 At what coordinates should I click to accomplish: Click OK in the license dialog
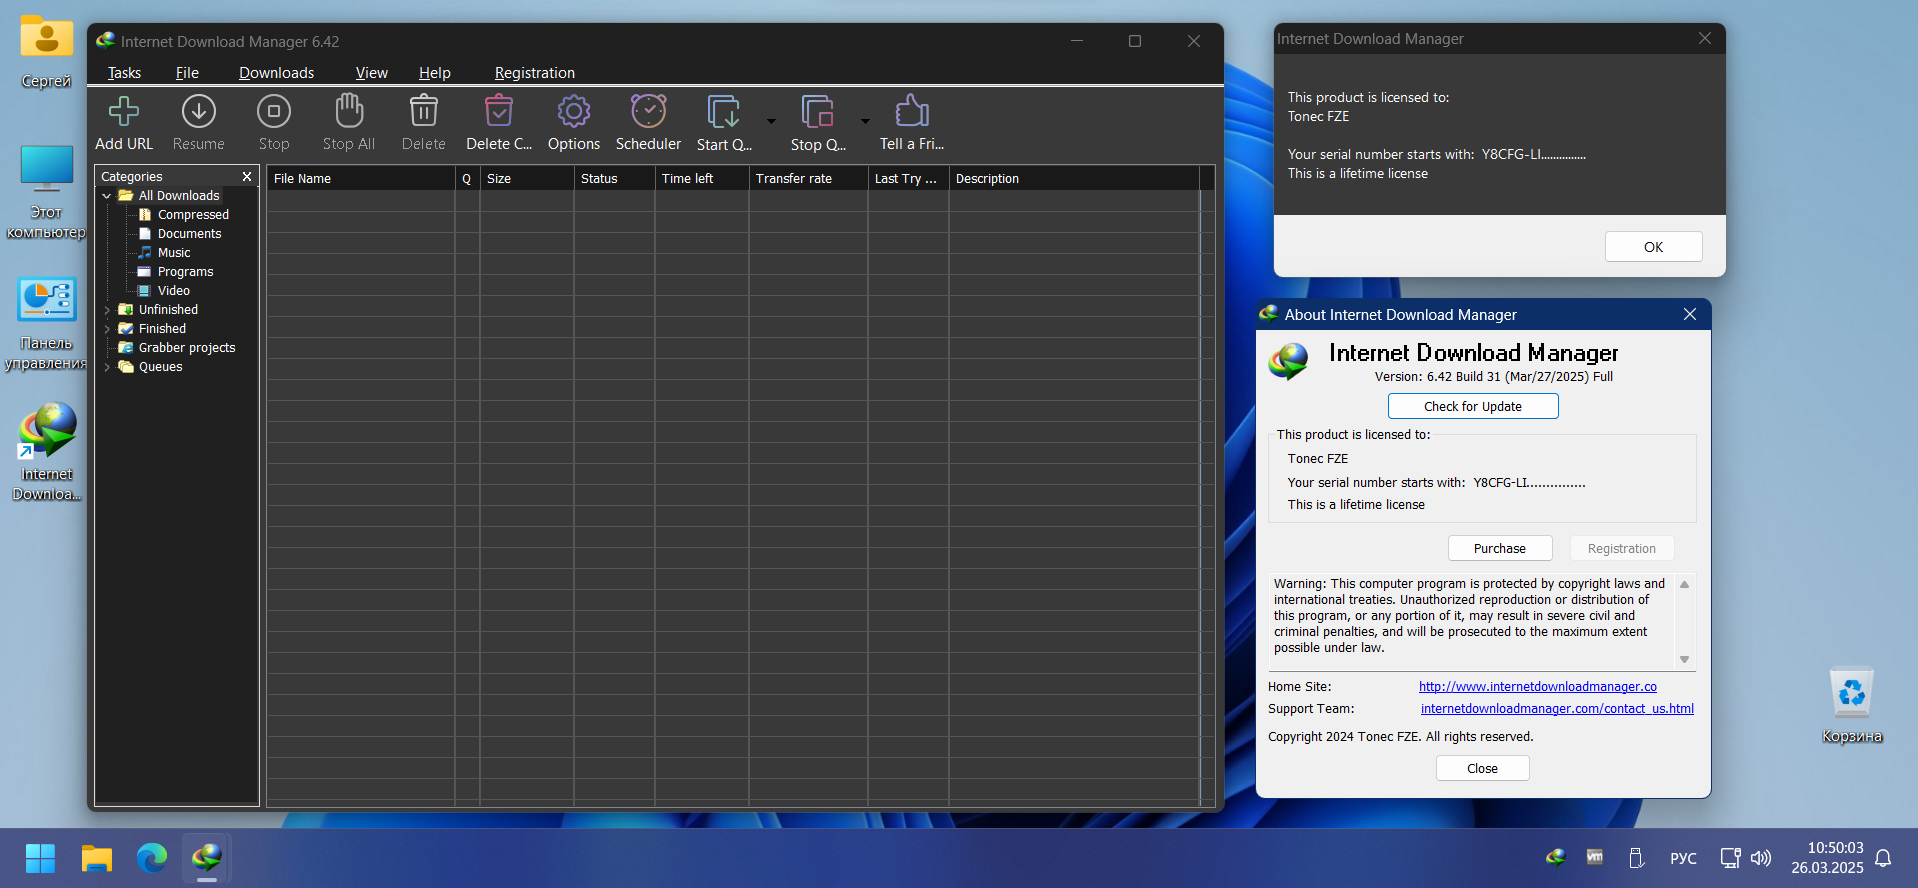click(x=1653, y=247)
